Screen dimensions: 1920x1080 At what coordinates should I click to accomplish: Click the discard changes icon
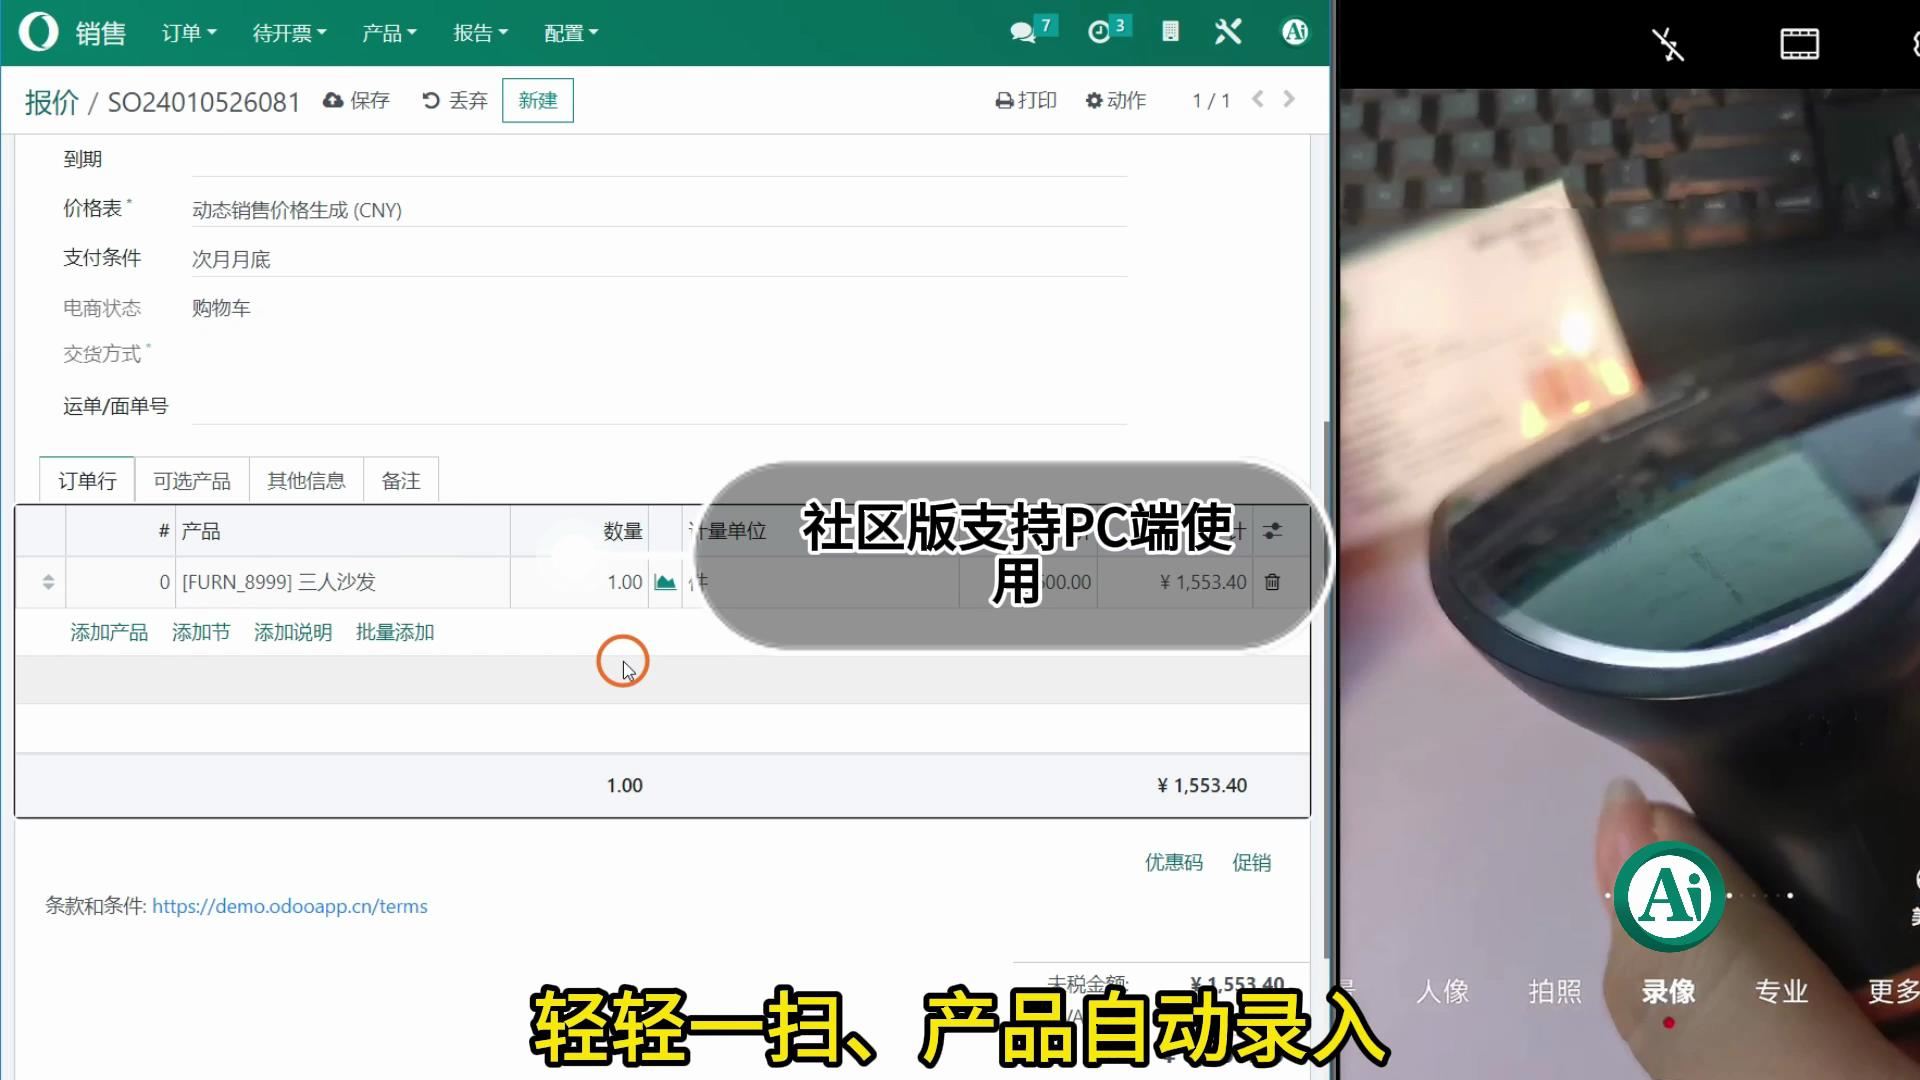pyautogui.click(x=431, y=100)
